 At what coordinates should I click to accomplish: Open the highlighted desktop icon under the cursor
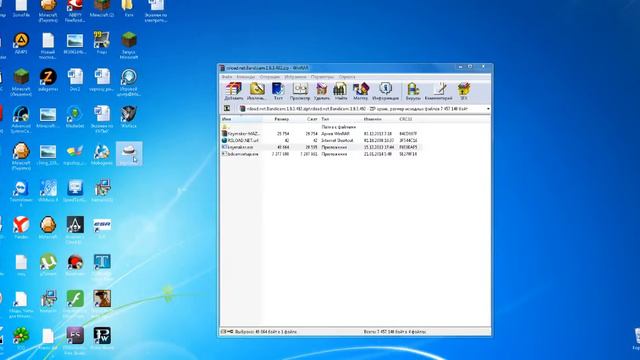(129, 154)
